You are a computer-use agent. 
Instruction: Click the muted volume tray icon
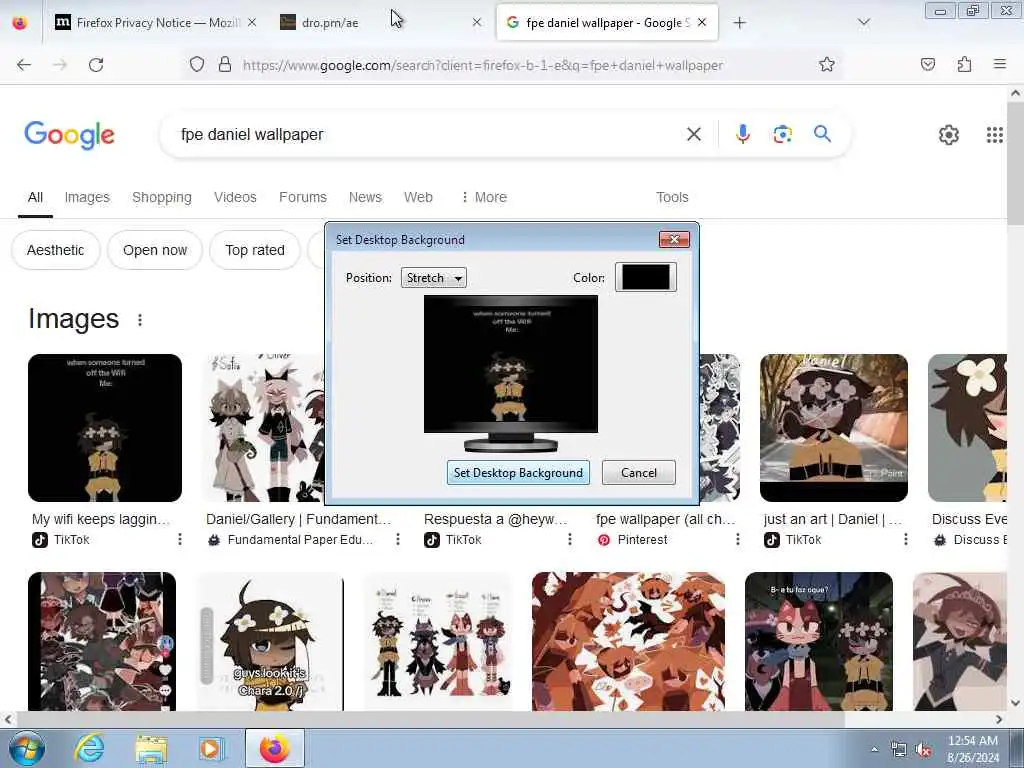click(923, 750)
